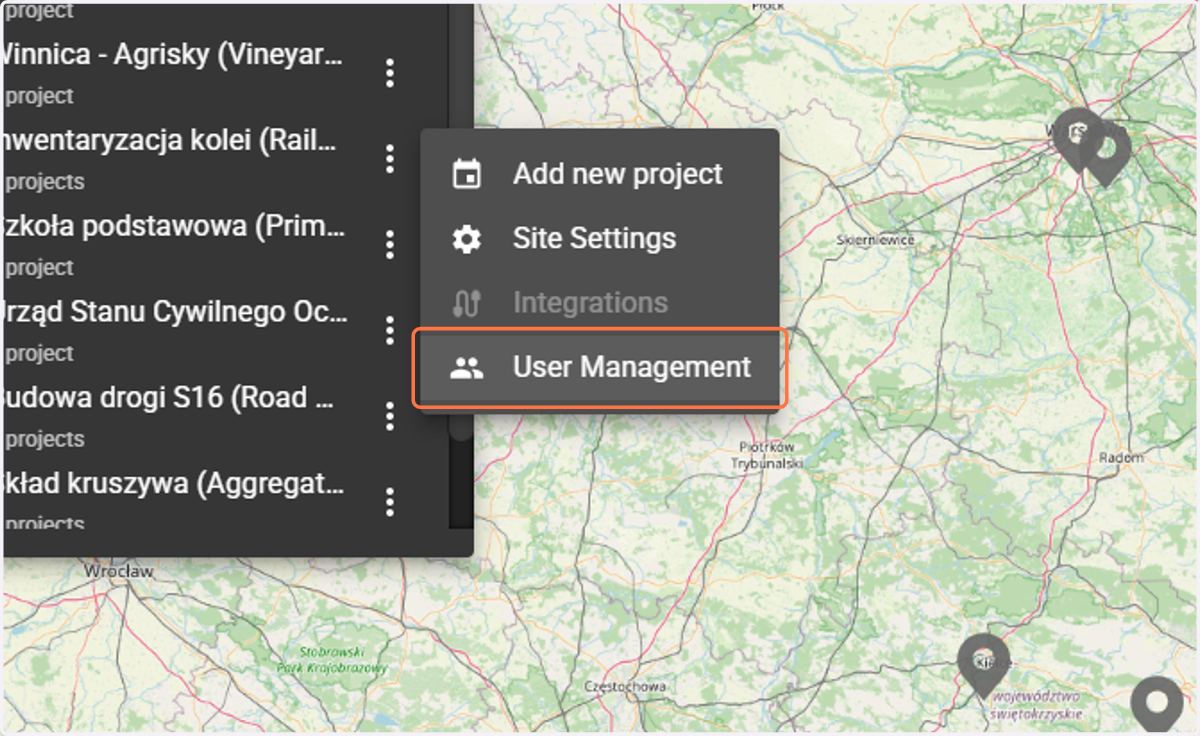Click the Piotrków Trybunalski map label
The height and width of the screenshot is (736, 1200).
coord(766,454)
